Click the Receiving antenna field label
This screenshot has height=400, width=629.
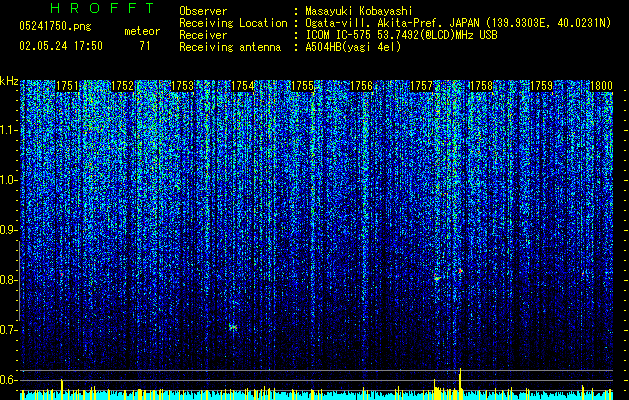(x=230, y=47)
